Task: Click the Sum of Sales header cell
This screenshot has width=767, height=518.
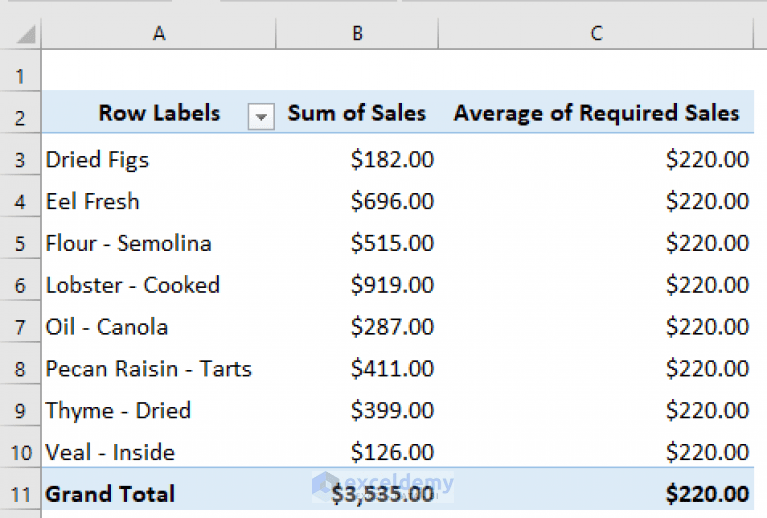Action: 357,113
